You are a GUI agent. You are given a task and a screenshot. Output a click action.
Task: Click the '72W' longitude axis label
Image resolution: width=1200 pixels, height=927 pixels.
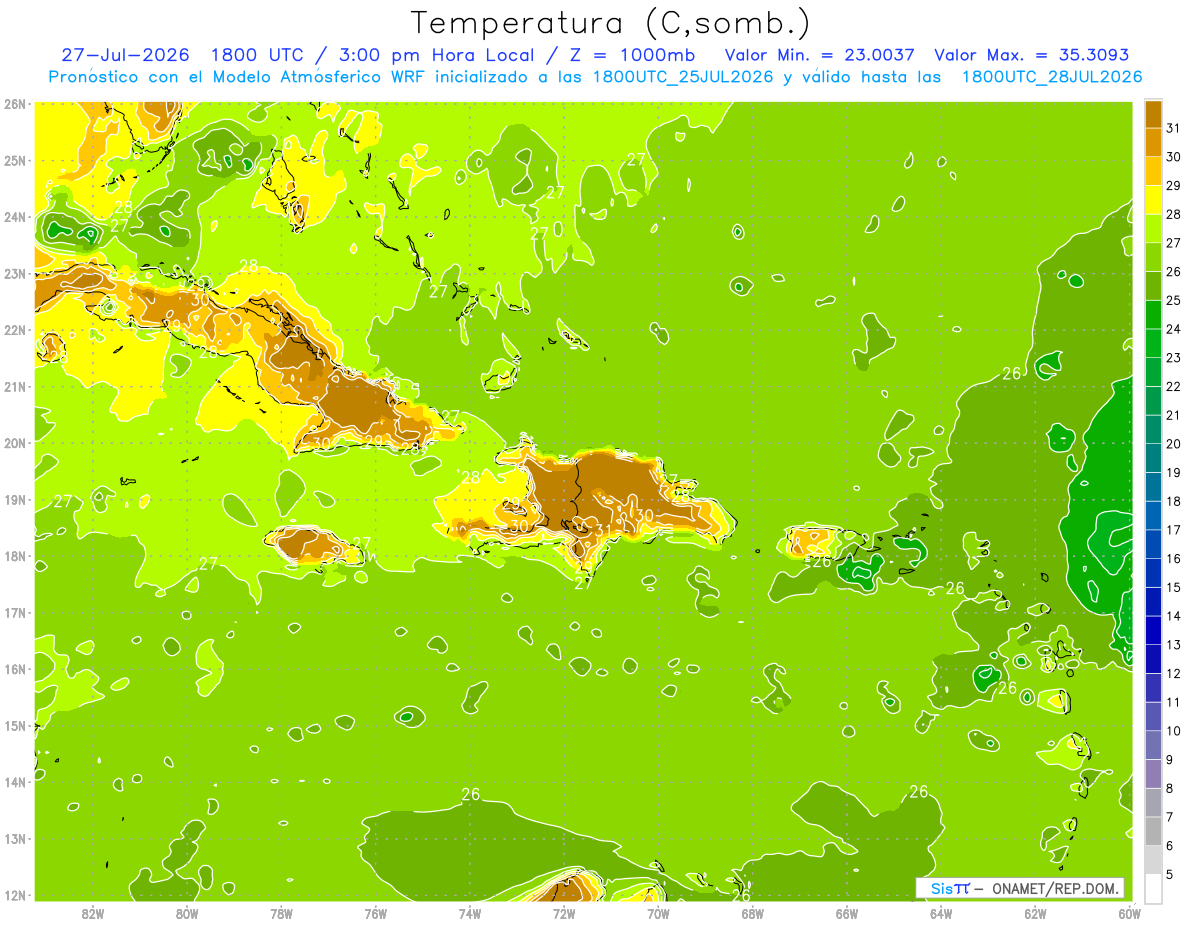[x=564, y=914]
